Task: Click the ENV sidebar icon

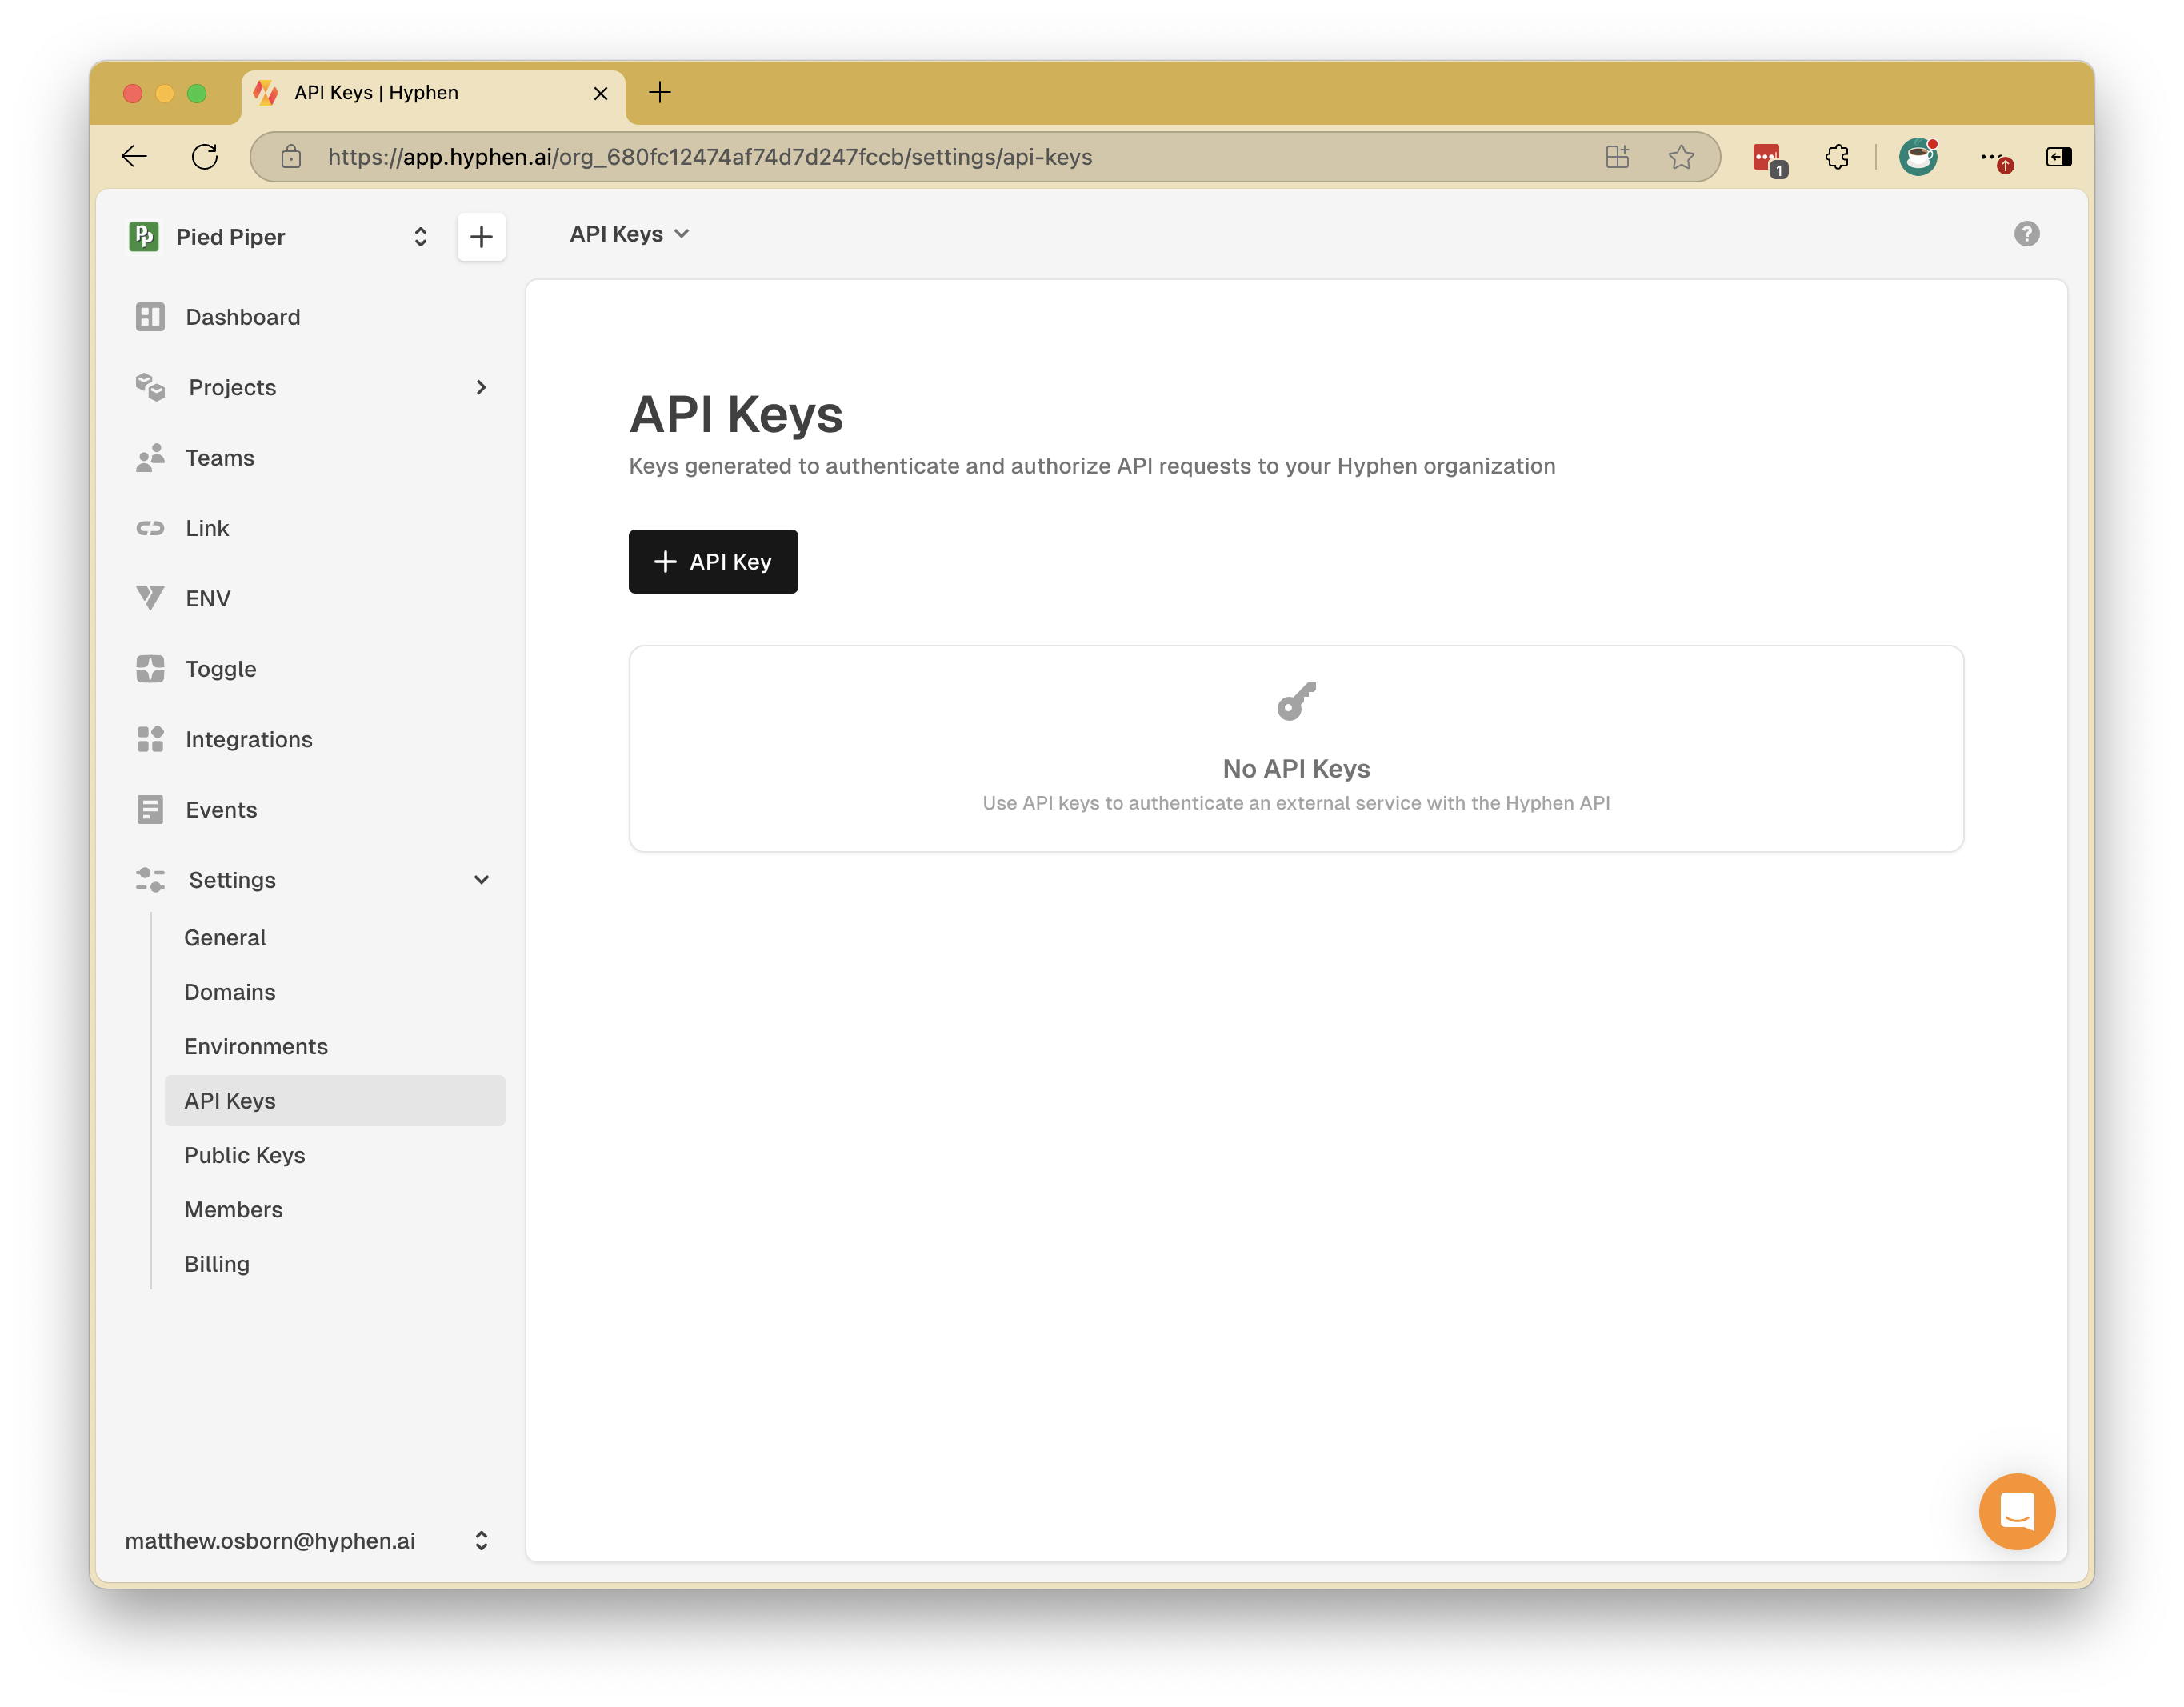Action: click(150, 598)
